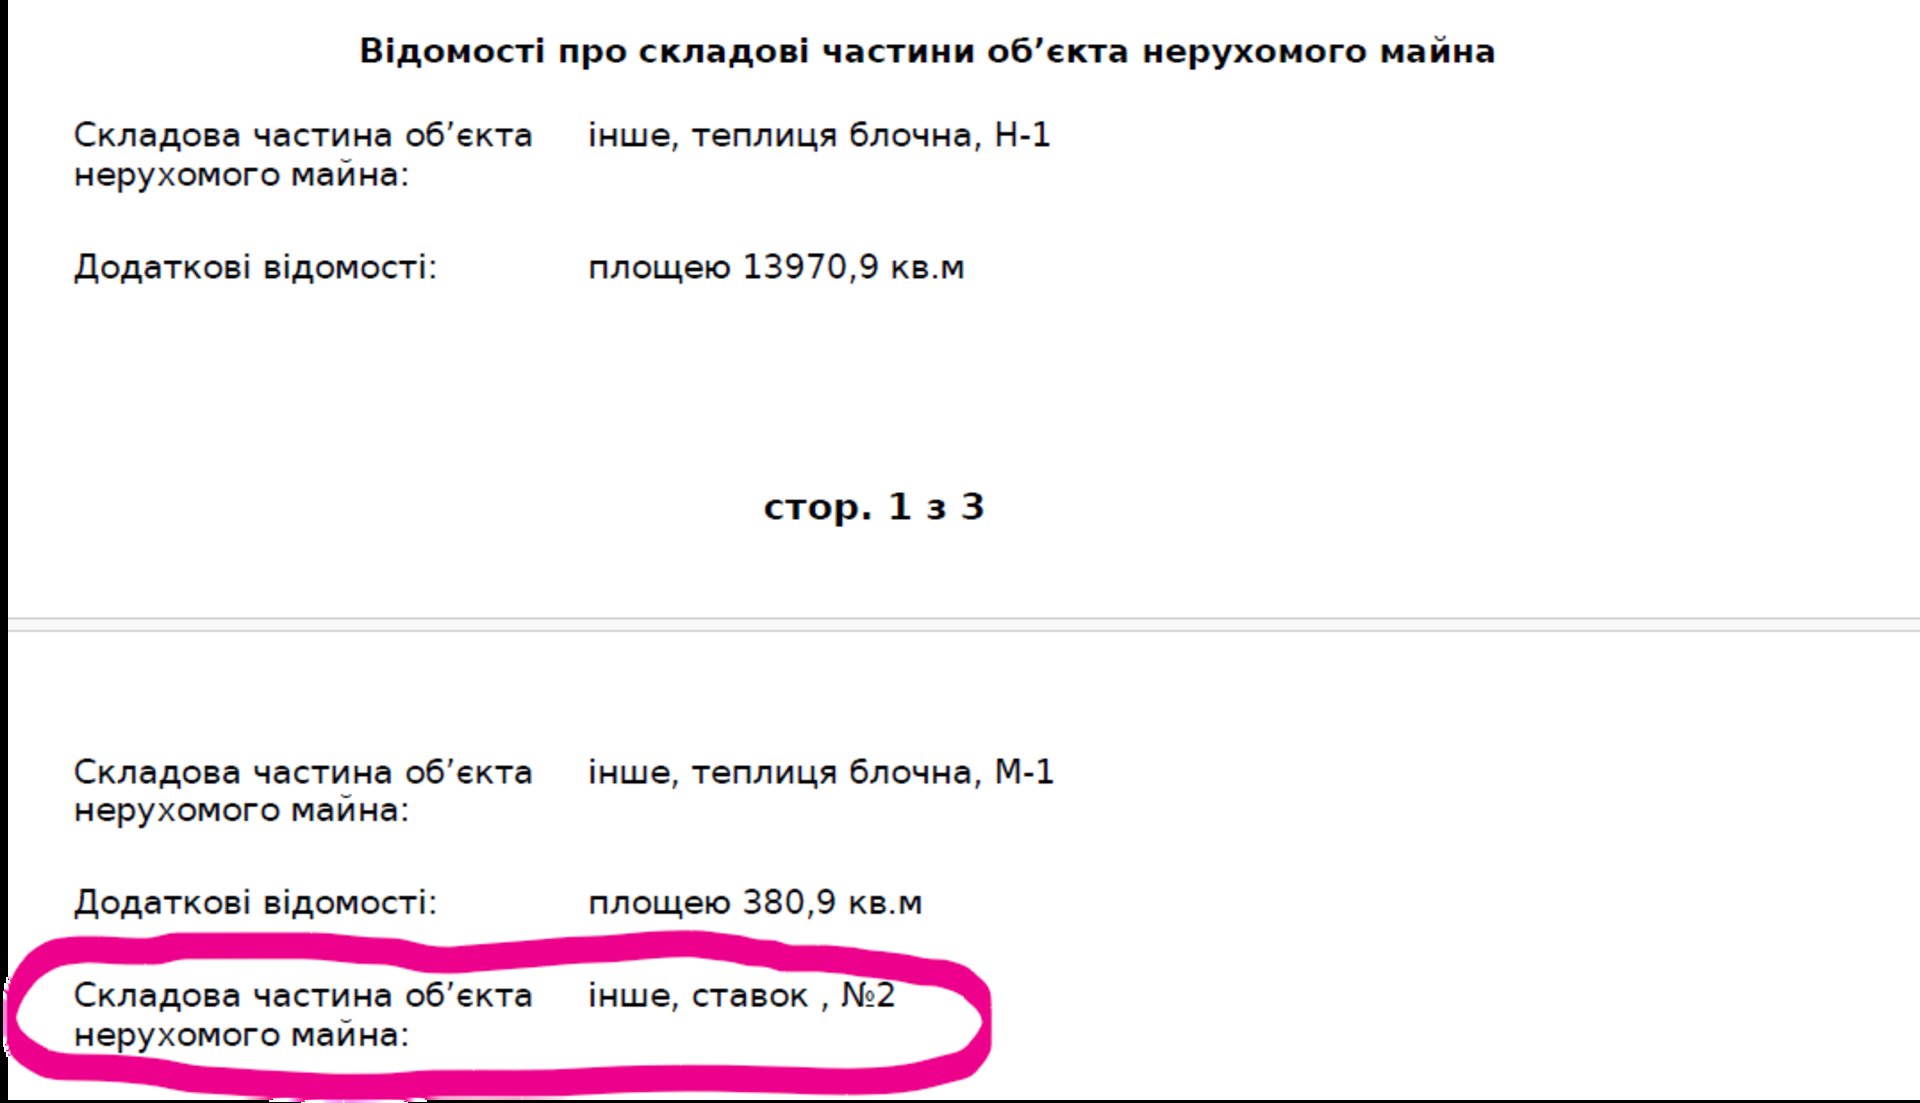
Task: Click the second 'Додаткові відомості:' label
Action: point(255,903)
